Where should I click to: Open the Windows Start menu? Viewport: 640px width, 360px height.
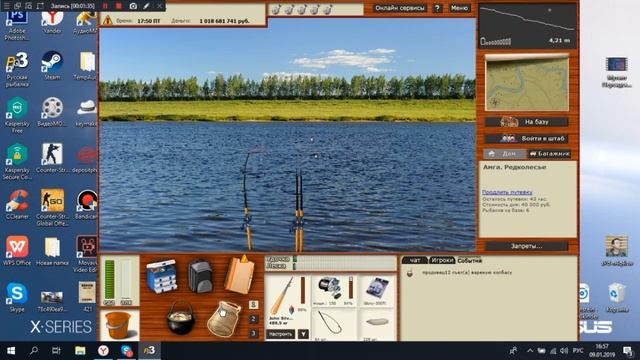11,351
